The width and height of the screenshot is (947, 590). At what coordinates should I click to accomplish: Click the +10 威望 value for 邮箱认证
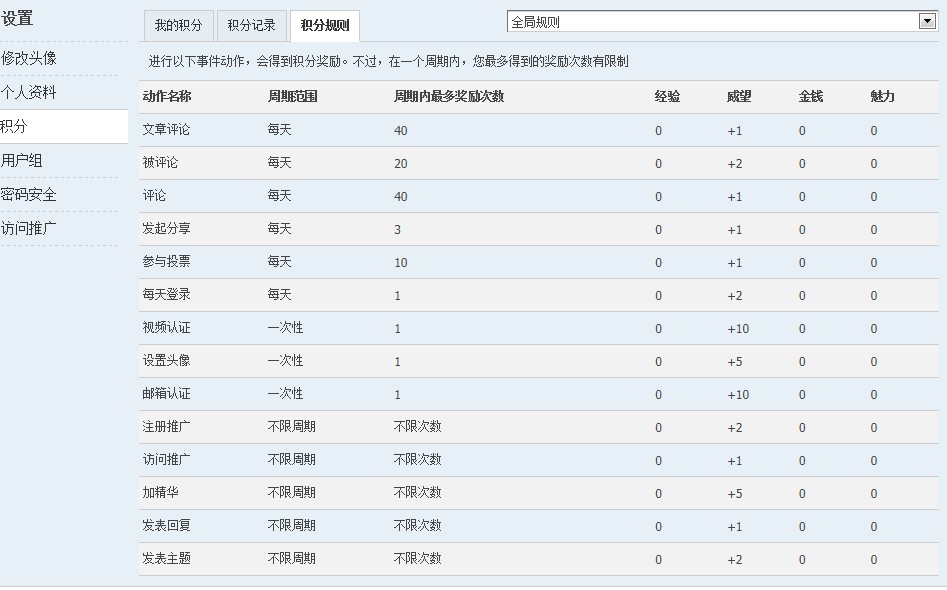(x=738, y=395)
